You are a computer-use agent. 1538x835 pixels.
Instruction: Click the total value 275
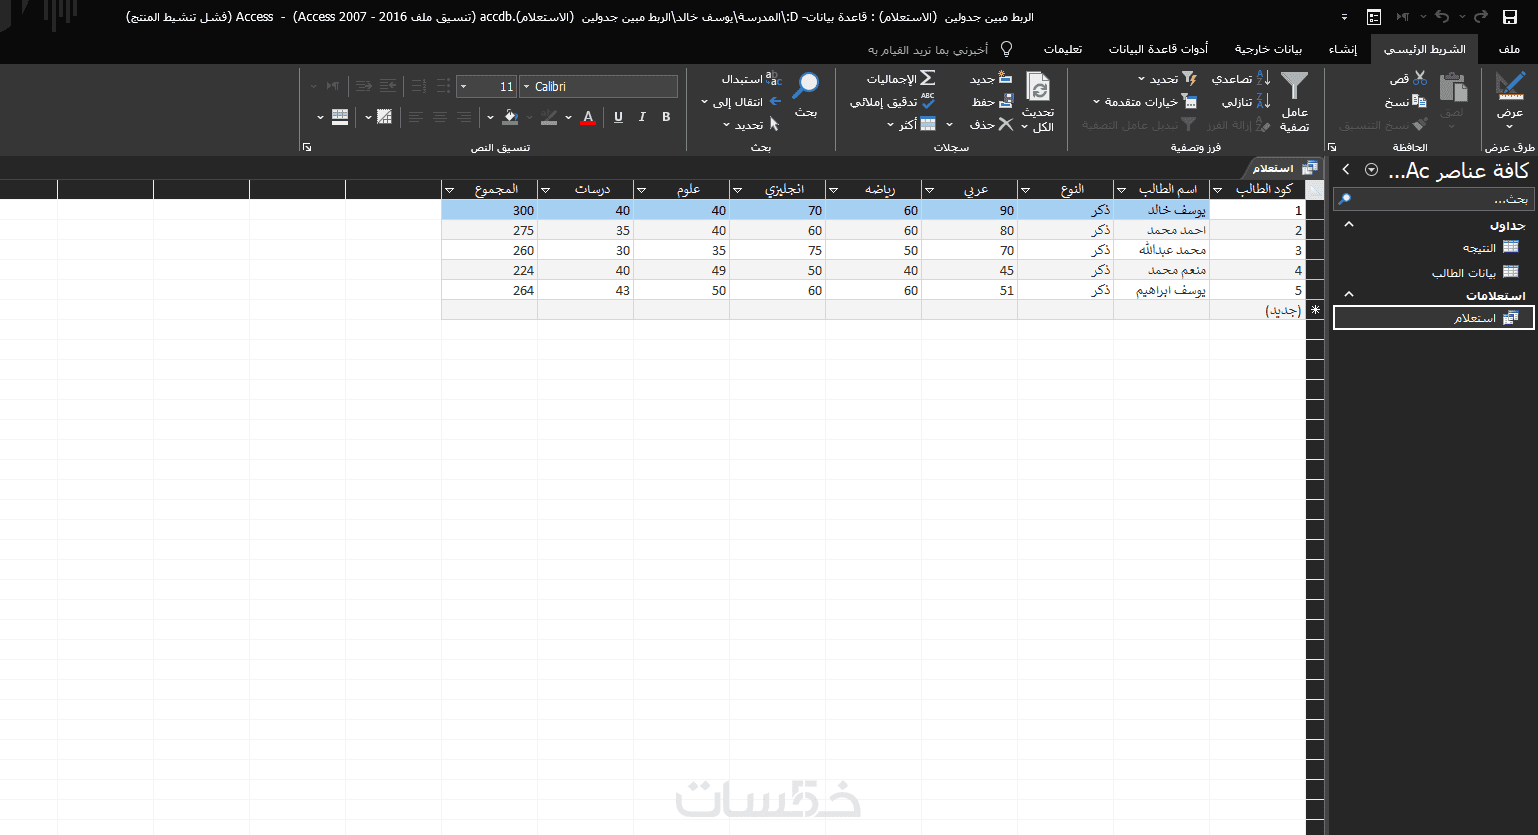[x=490, y=230]
